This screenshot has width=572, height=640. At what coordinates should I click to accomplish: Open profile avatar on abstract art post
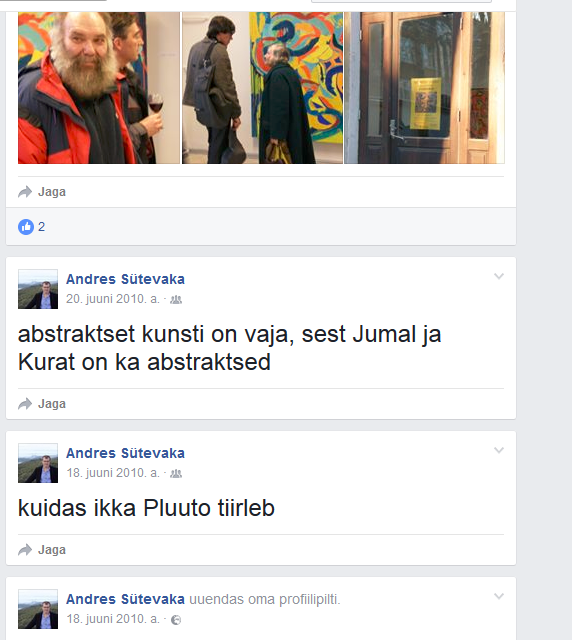point(38,289)
